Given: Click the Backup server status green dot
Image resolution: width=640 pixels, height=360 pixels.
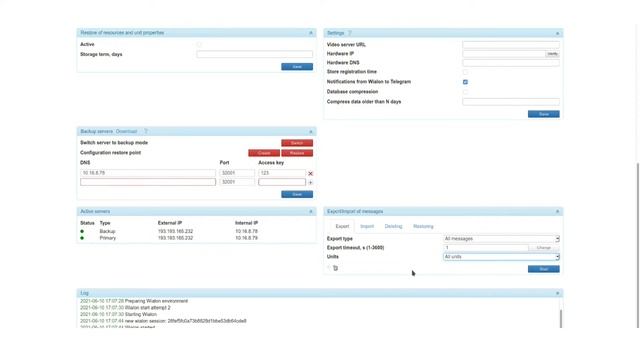Looking at the screenshot, I should click(x=82, y=231).
